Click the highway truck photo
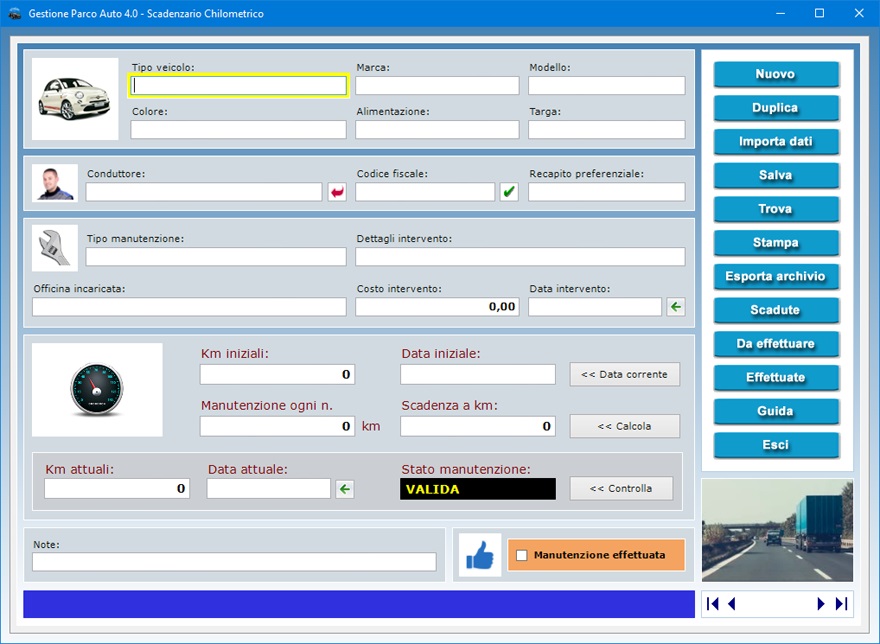 [x=777, y=530]
